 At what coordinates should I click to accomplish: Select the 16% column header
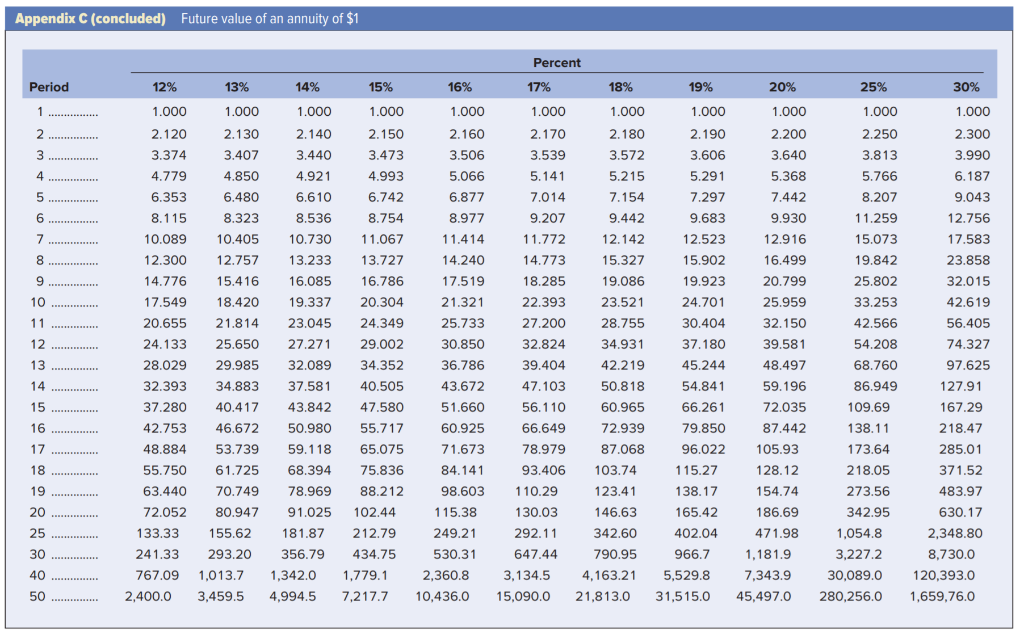click(460, 85)
